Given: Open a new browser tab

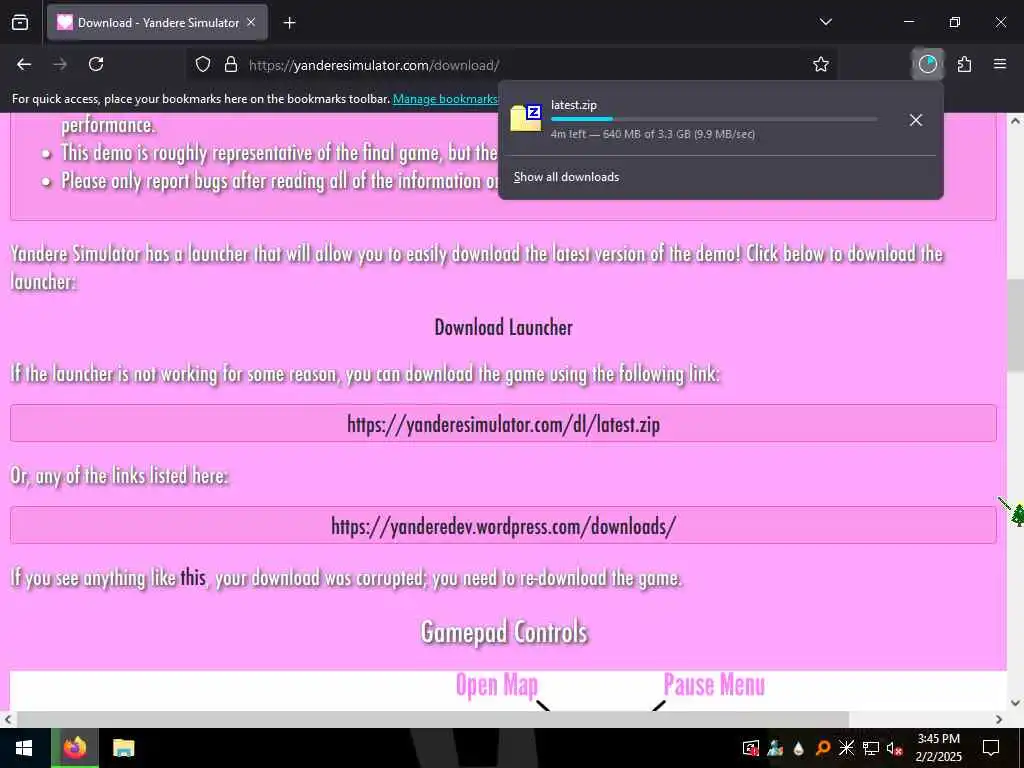Looking at the screenshot, I should coord(289,23).
